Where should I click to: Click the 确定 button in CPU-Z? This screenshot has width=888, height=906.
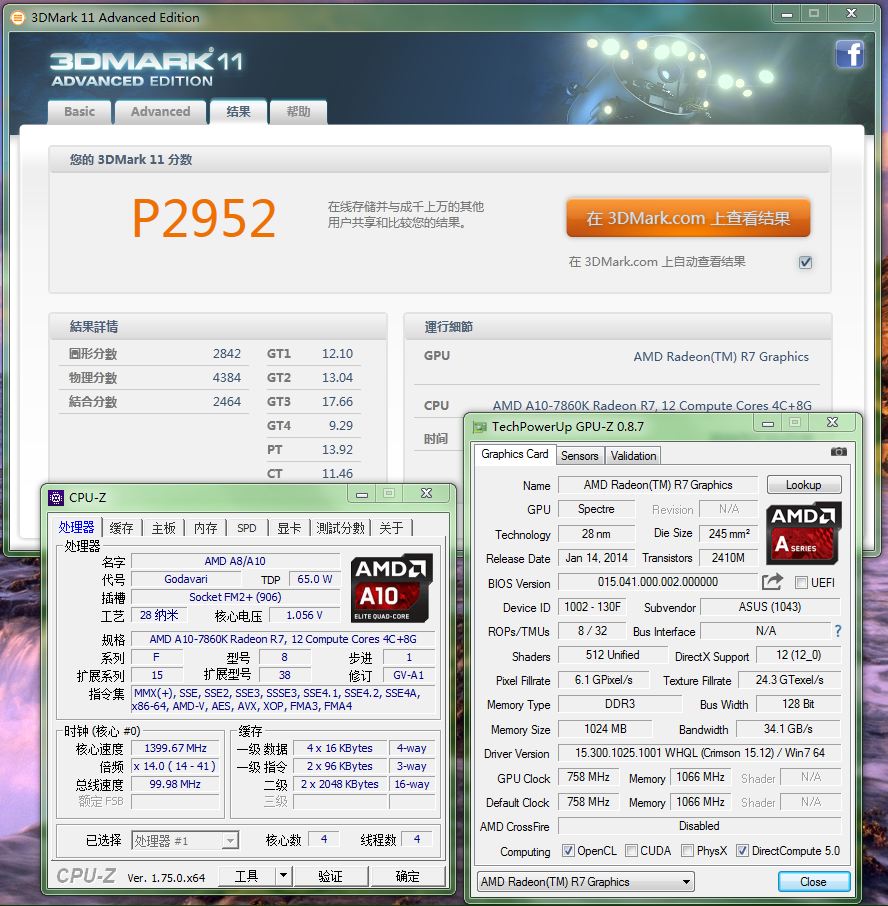tap(407, 876)
